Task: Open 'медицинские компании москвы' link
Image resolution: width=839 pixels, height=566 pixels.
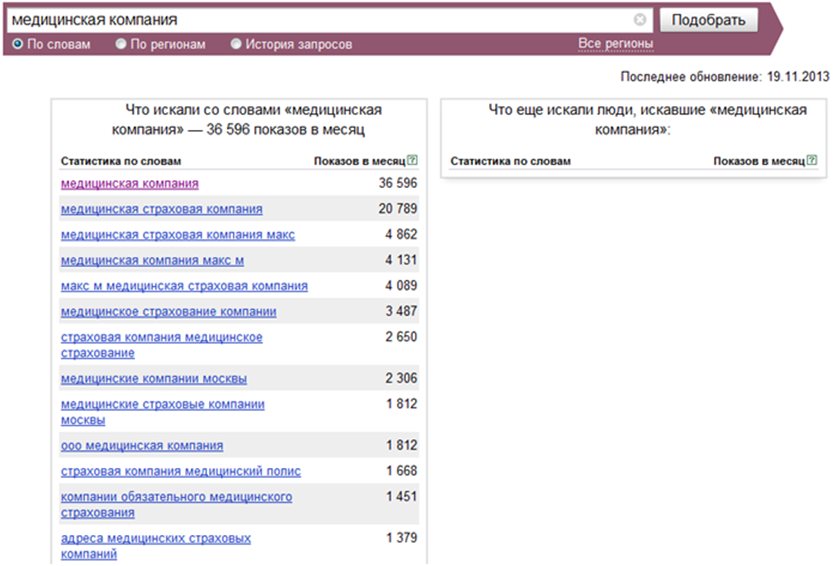Action: point(154,379)
